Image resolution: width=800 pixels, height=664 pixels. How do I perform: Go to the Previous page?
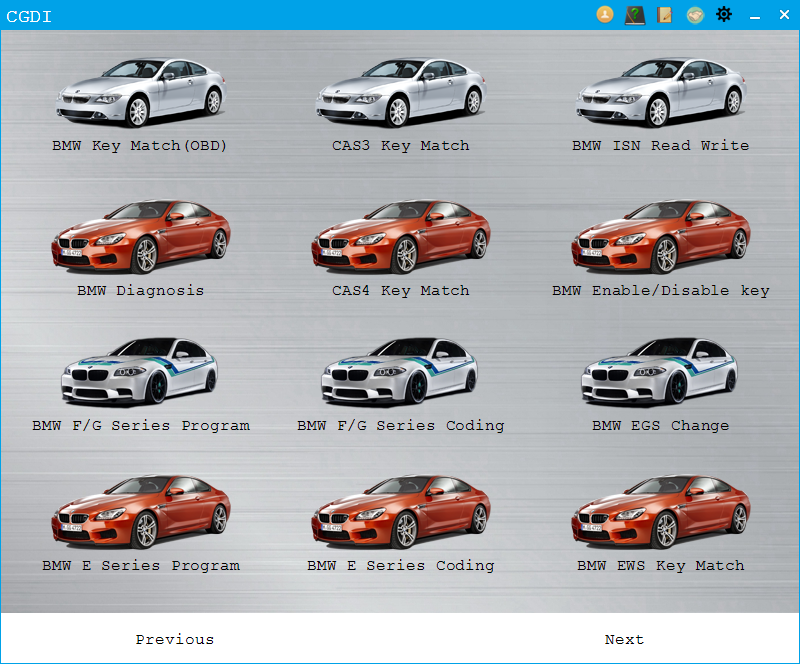[174, 640]
